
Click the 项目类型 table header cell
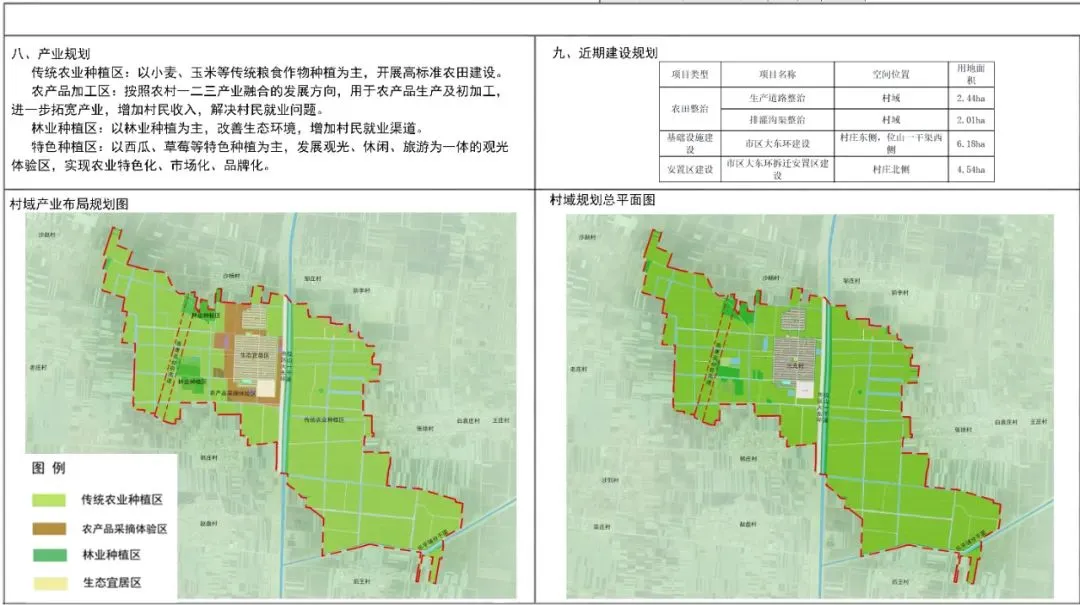(x=689, y=75)
